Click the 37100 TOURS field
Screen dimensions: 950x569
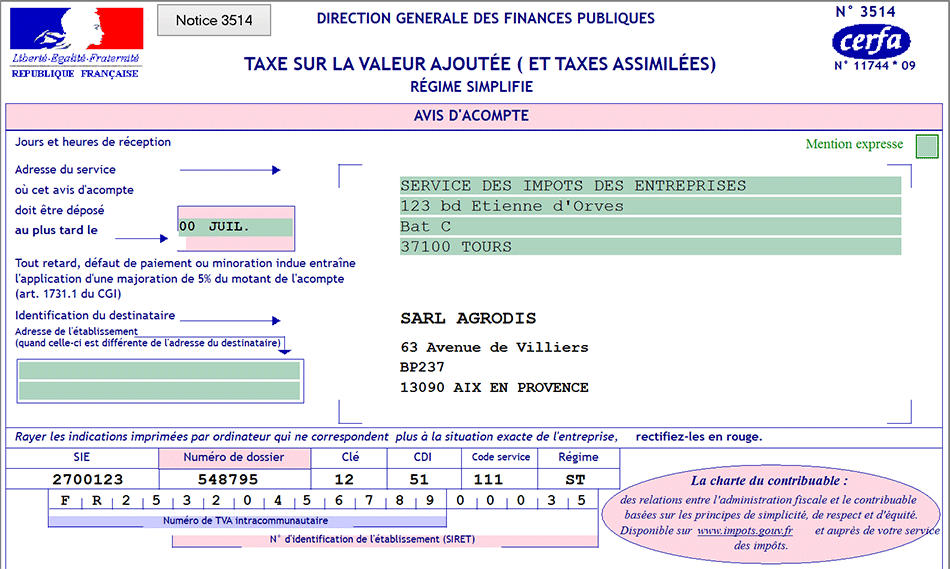[650, 246]
